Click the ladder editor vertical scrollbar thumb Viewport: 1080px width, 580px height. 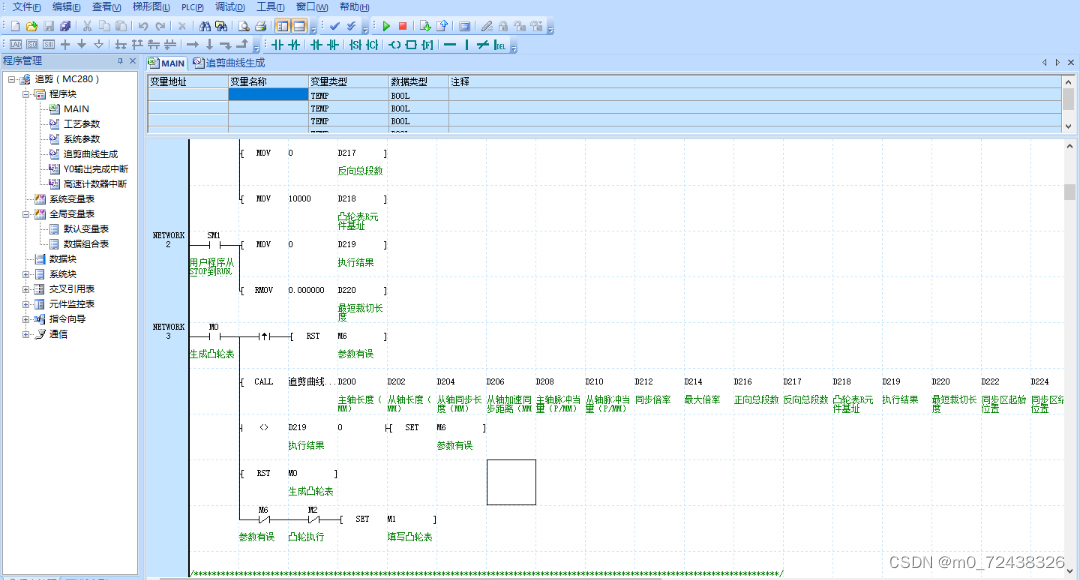point(1069,191)
